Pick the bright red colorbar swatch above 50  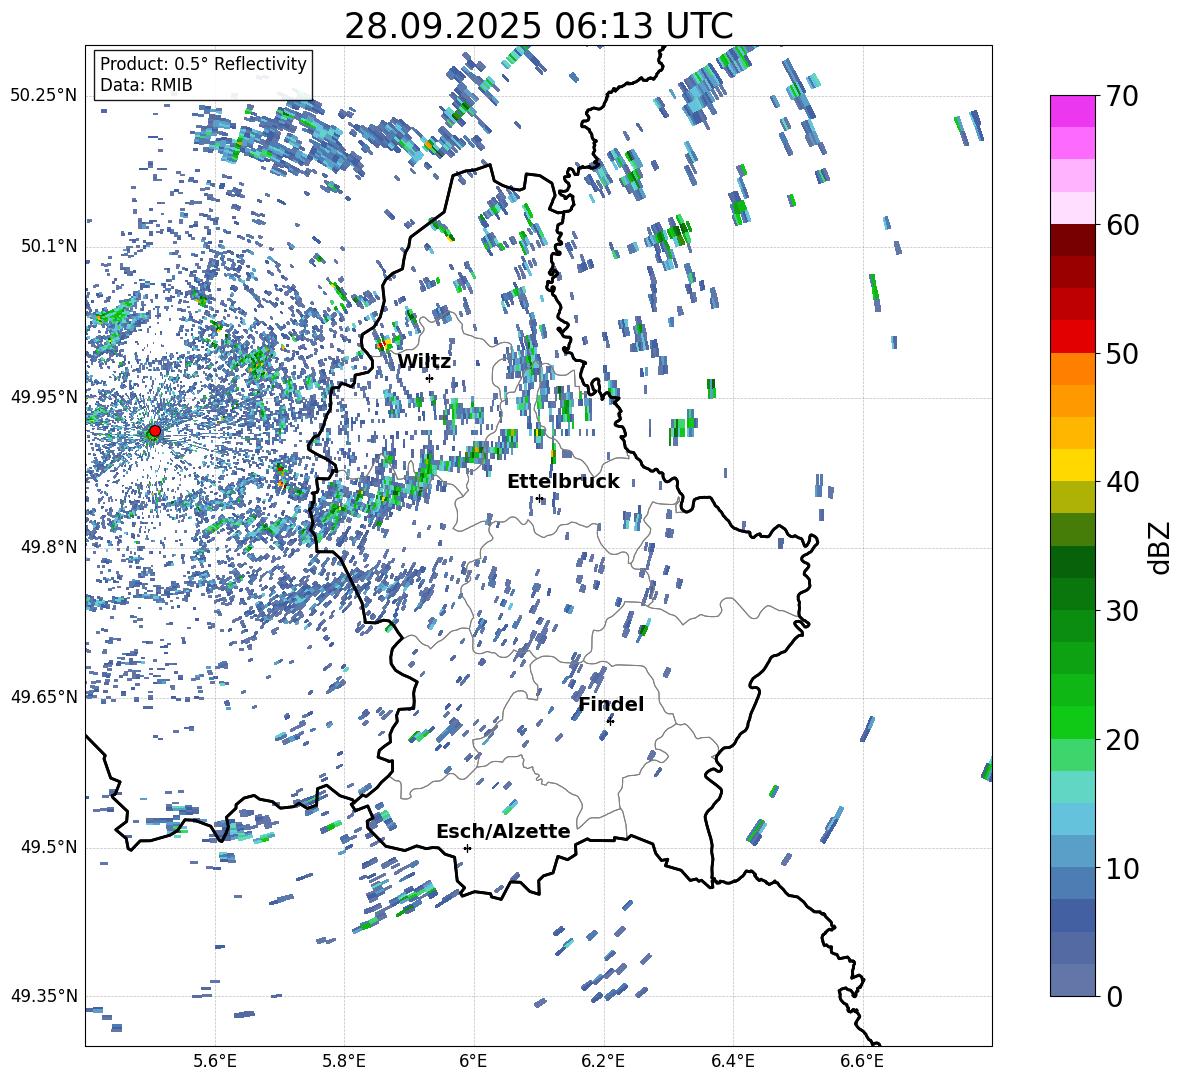click(x=1073, y=337)
